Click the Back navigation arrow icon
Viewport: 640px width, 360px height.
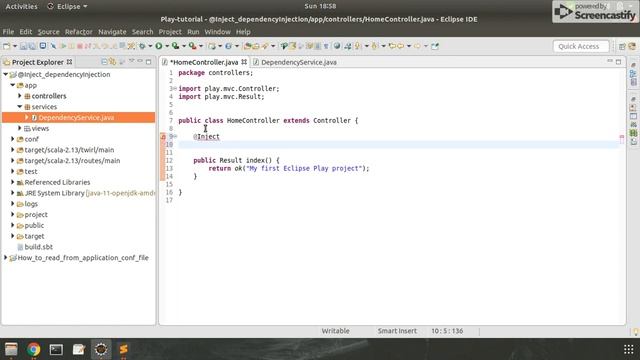coord(400,46)
